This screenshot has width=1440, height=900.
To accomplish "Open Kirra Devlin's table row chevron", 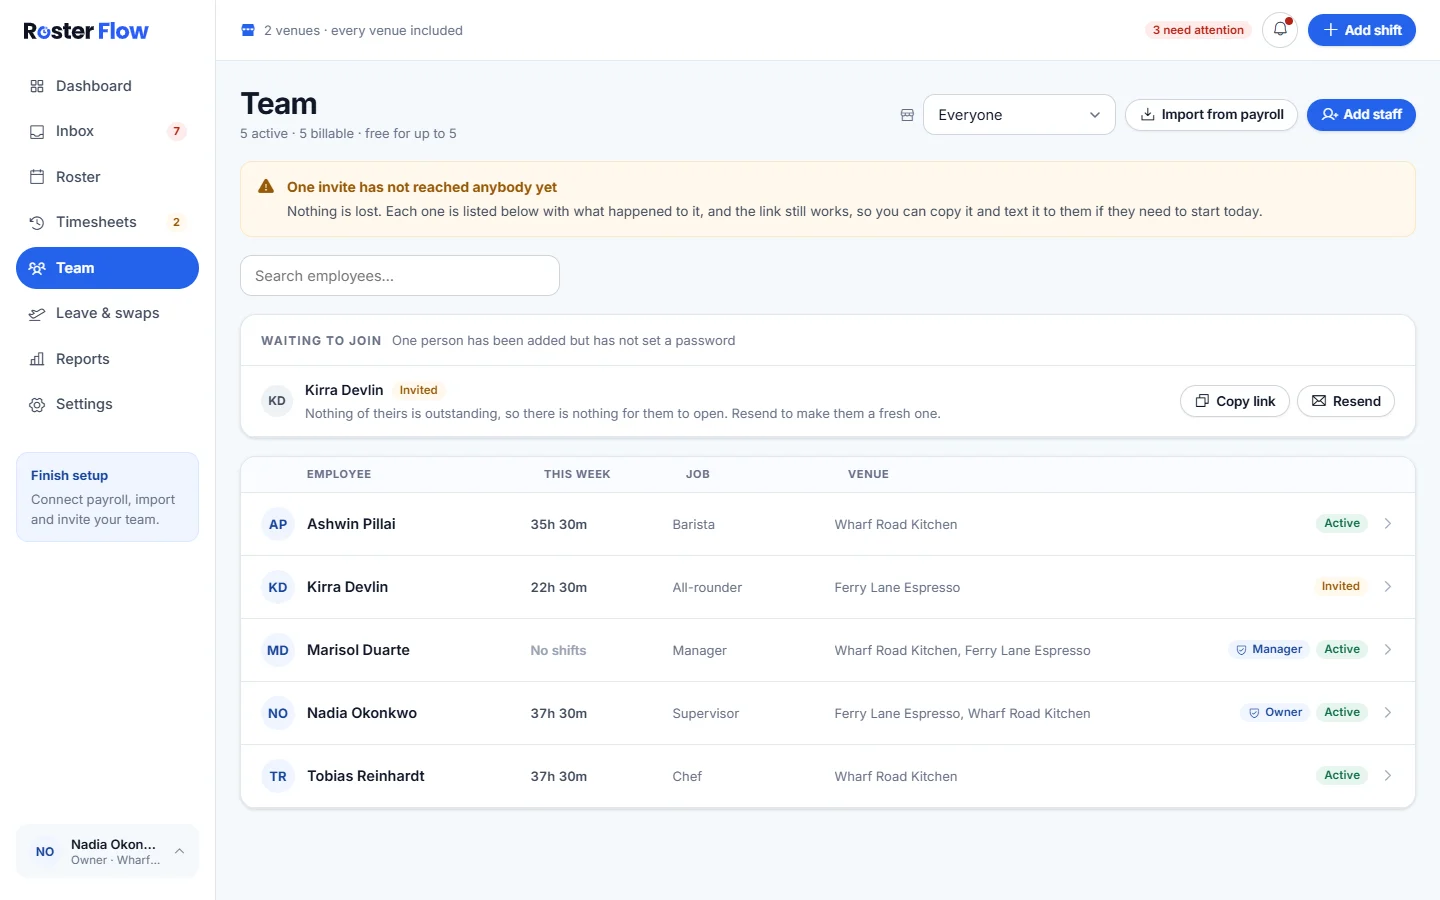I will click(x=1388, y=587).
